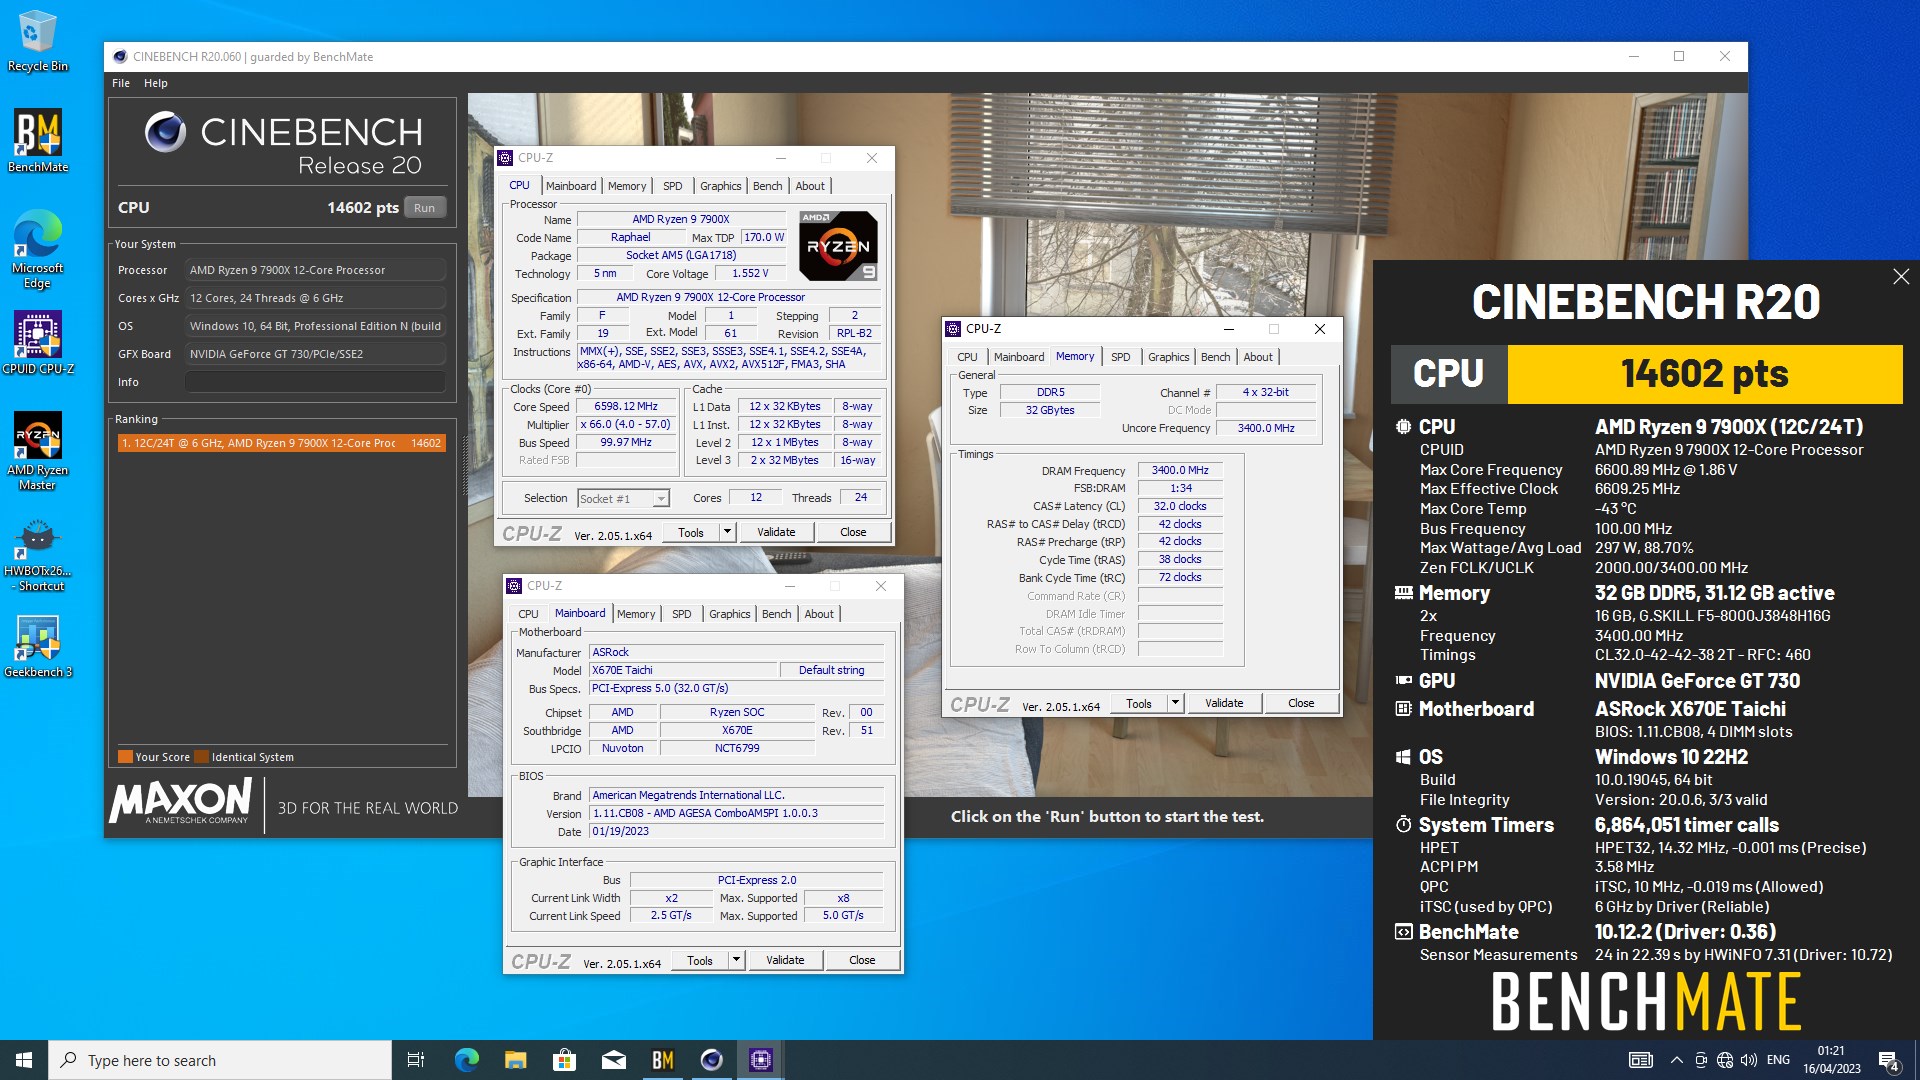Click the Ryzen 9 logo in CPU-Z
Screen dimensions: 1920x1080
838,245
